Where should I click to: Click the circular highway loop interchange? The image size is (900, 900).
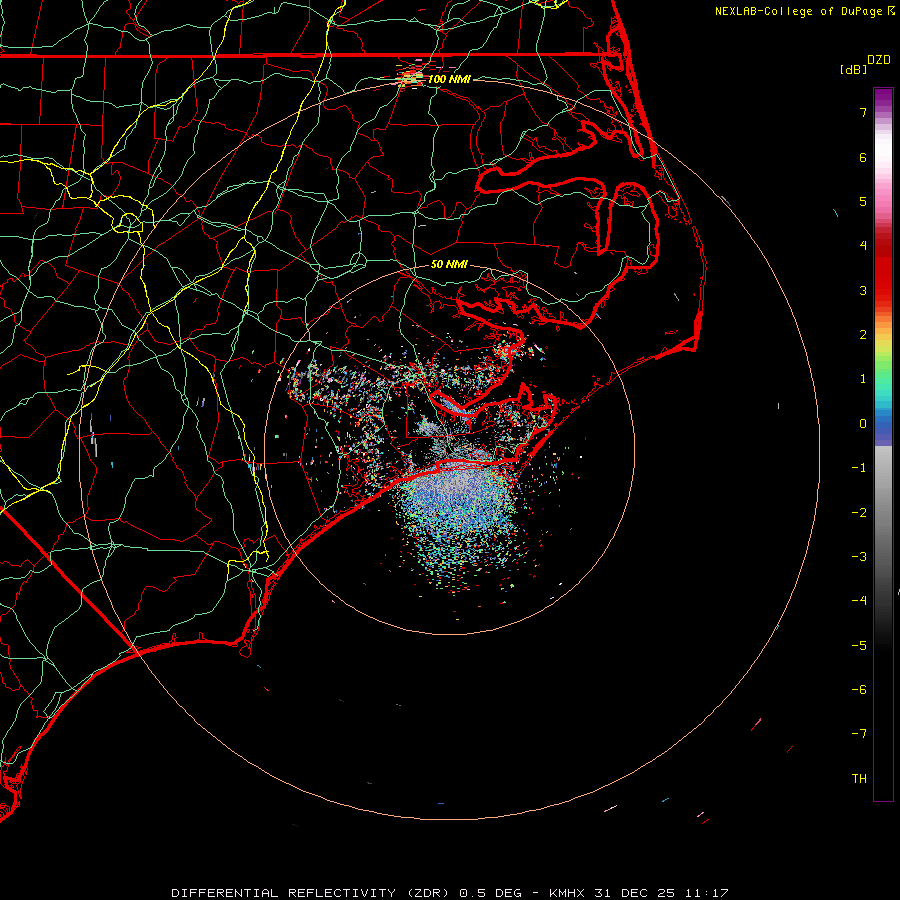coord(129,222)
